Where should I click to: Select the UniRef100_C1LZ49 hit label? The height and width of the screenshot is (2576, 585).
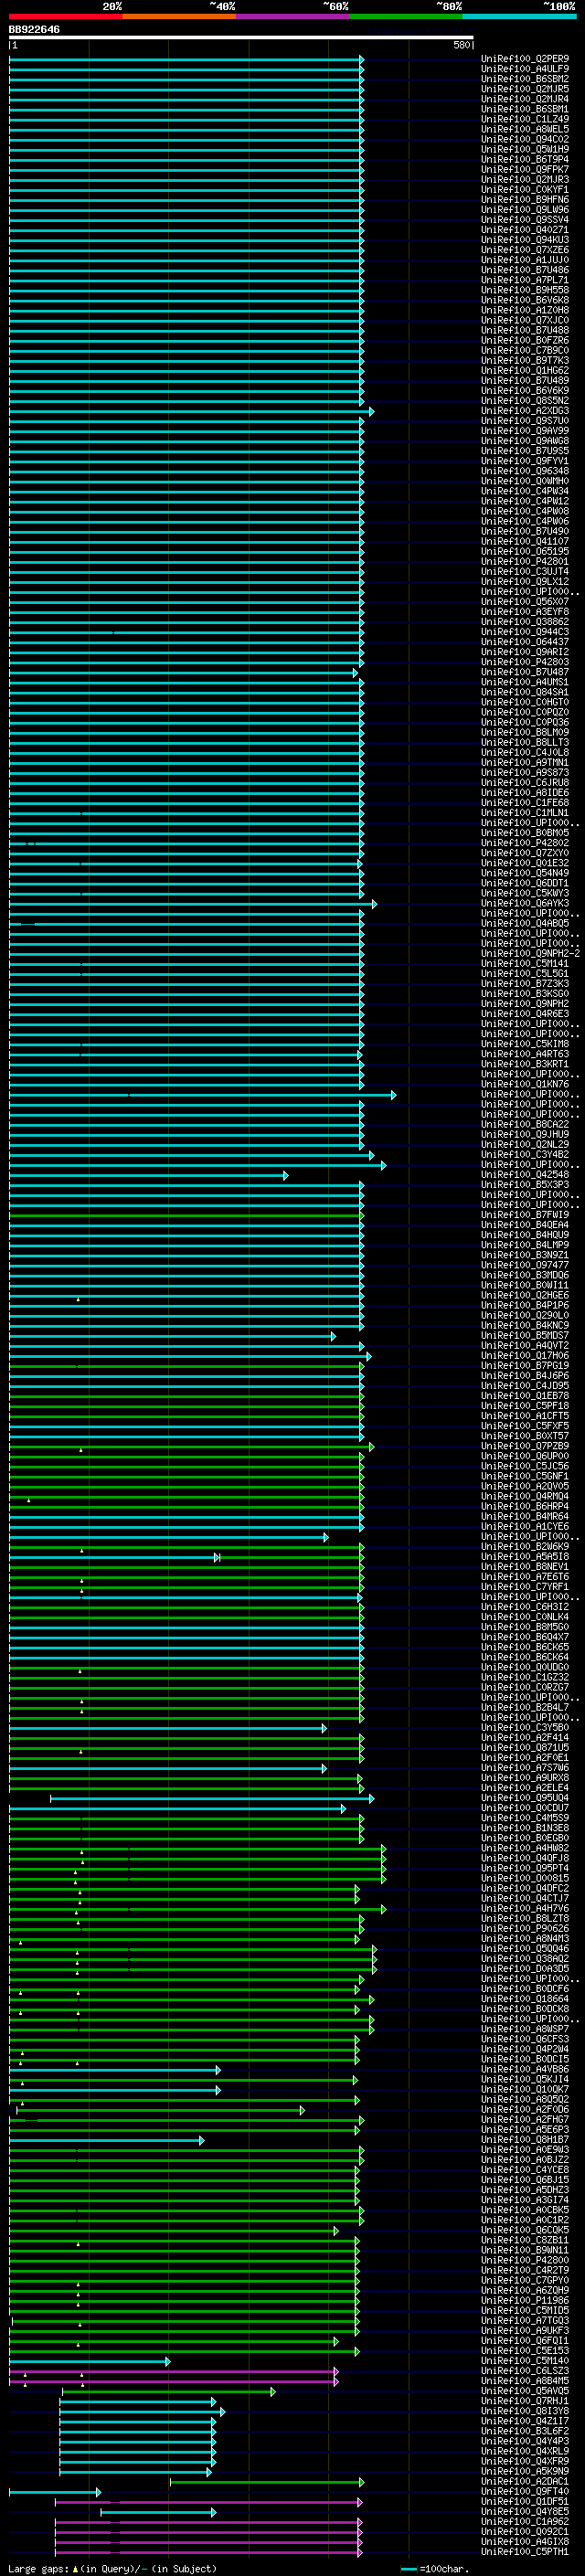525,119
